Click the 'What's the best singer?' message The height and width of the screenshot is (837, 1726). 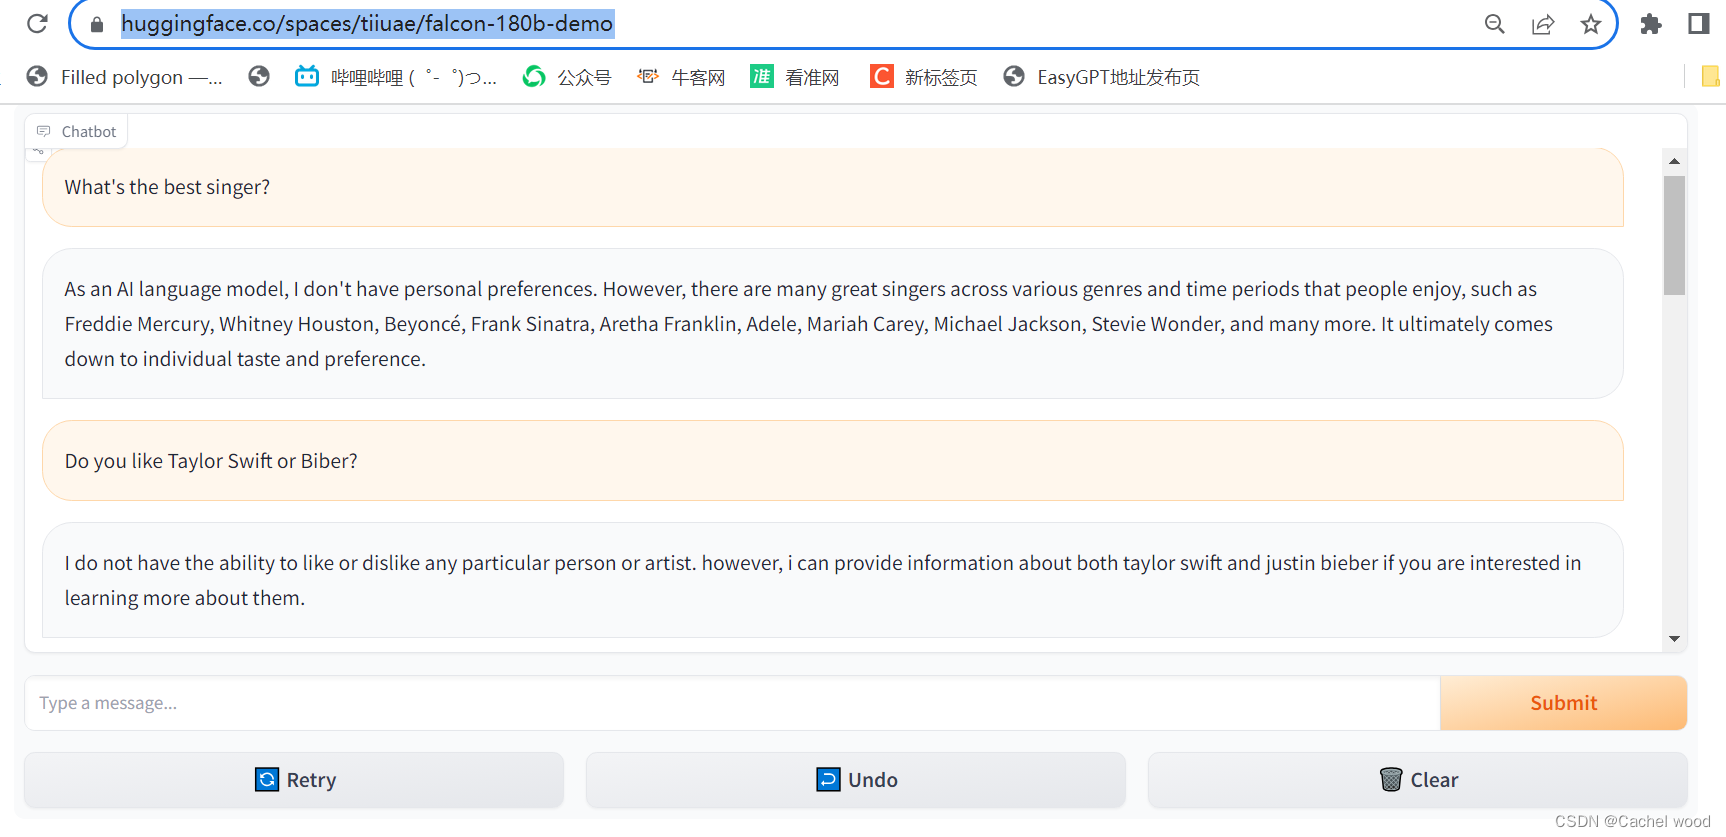832,187
